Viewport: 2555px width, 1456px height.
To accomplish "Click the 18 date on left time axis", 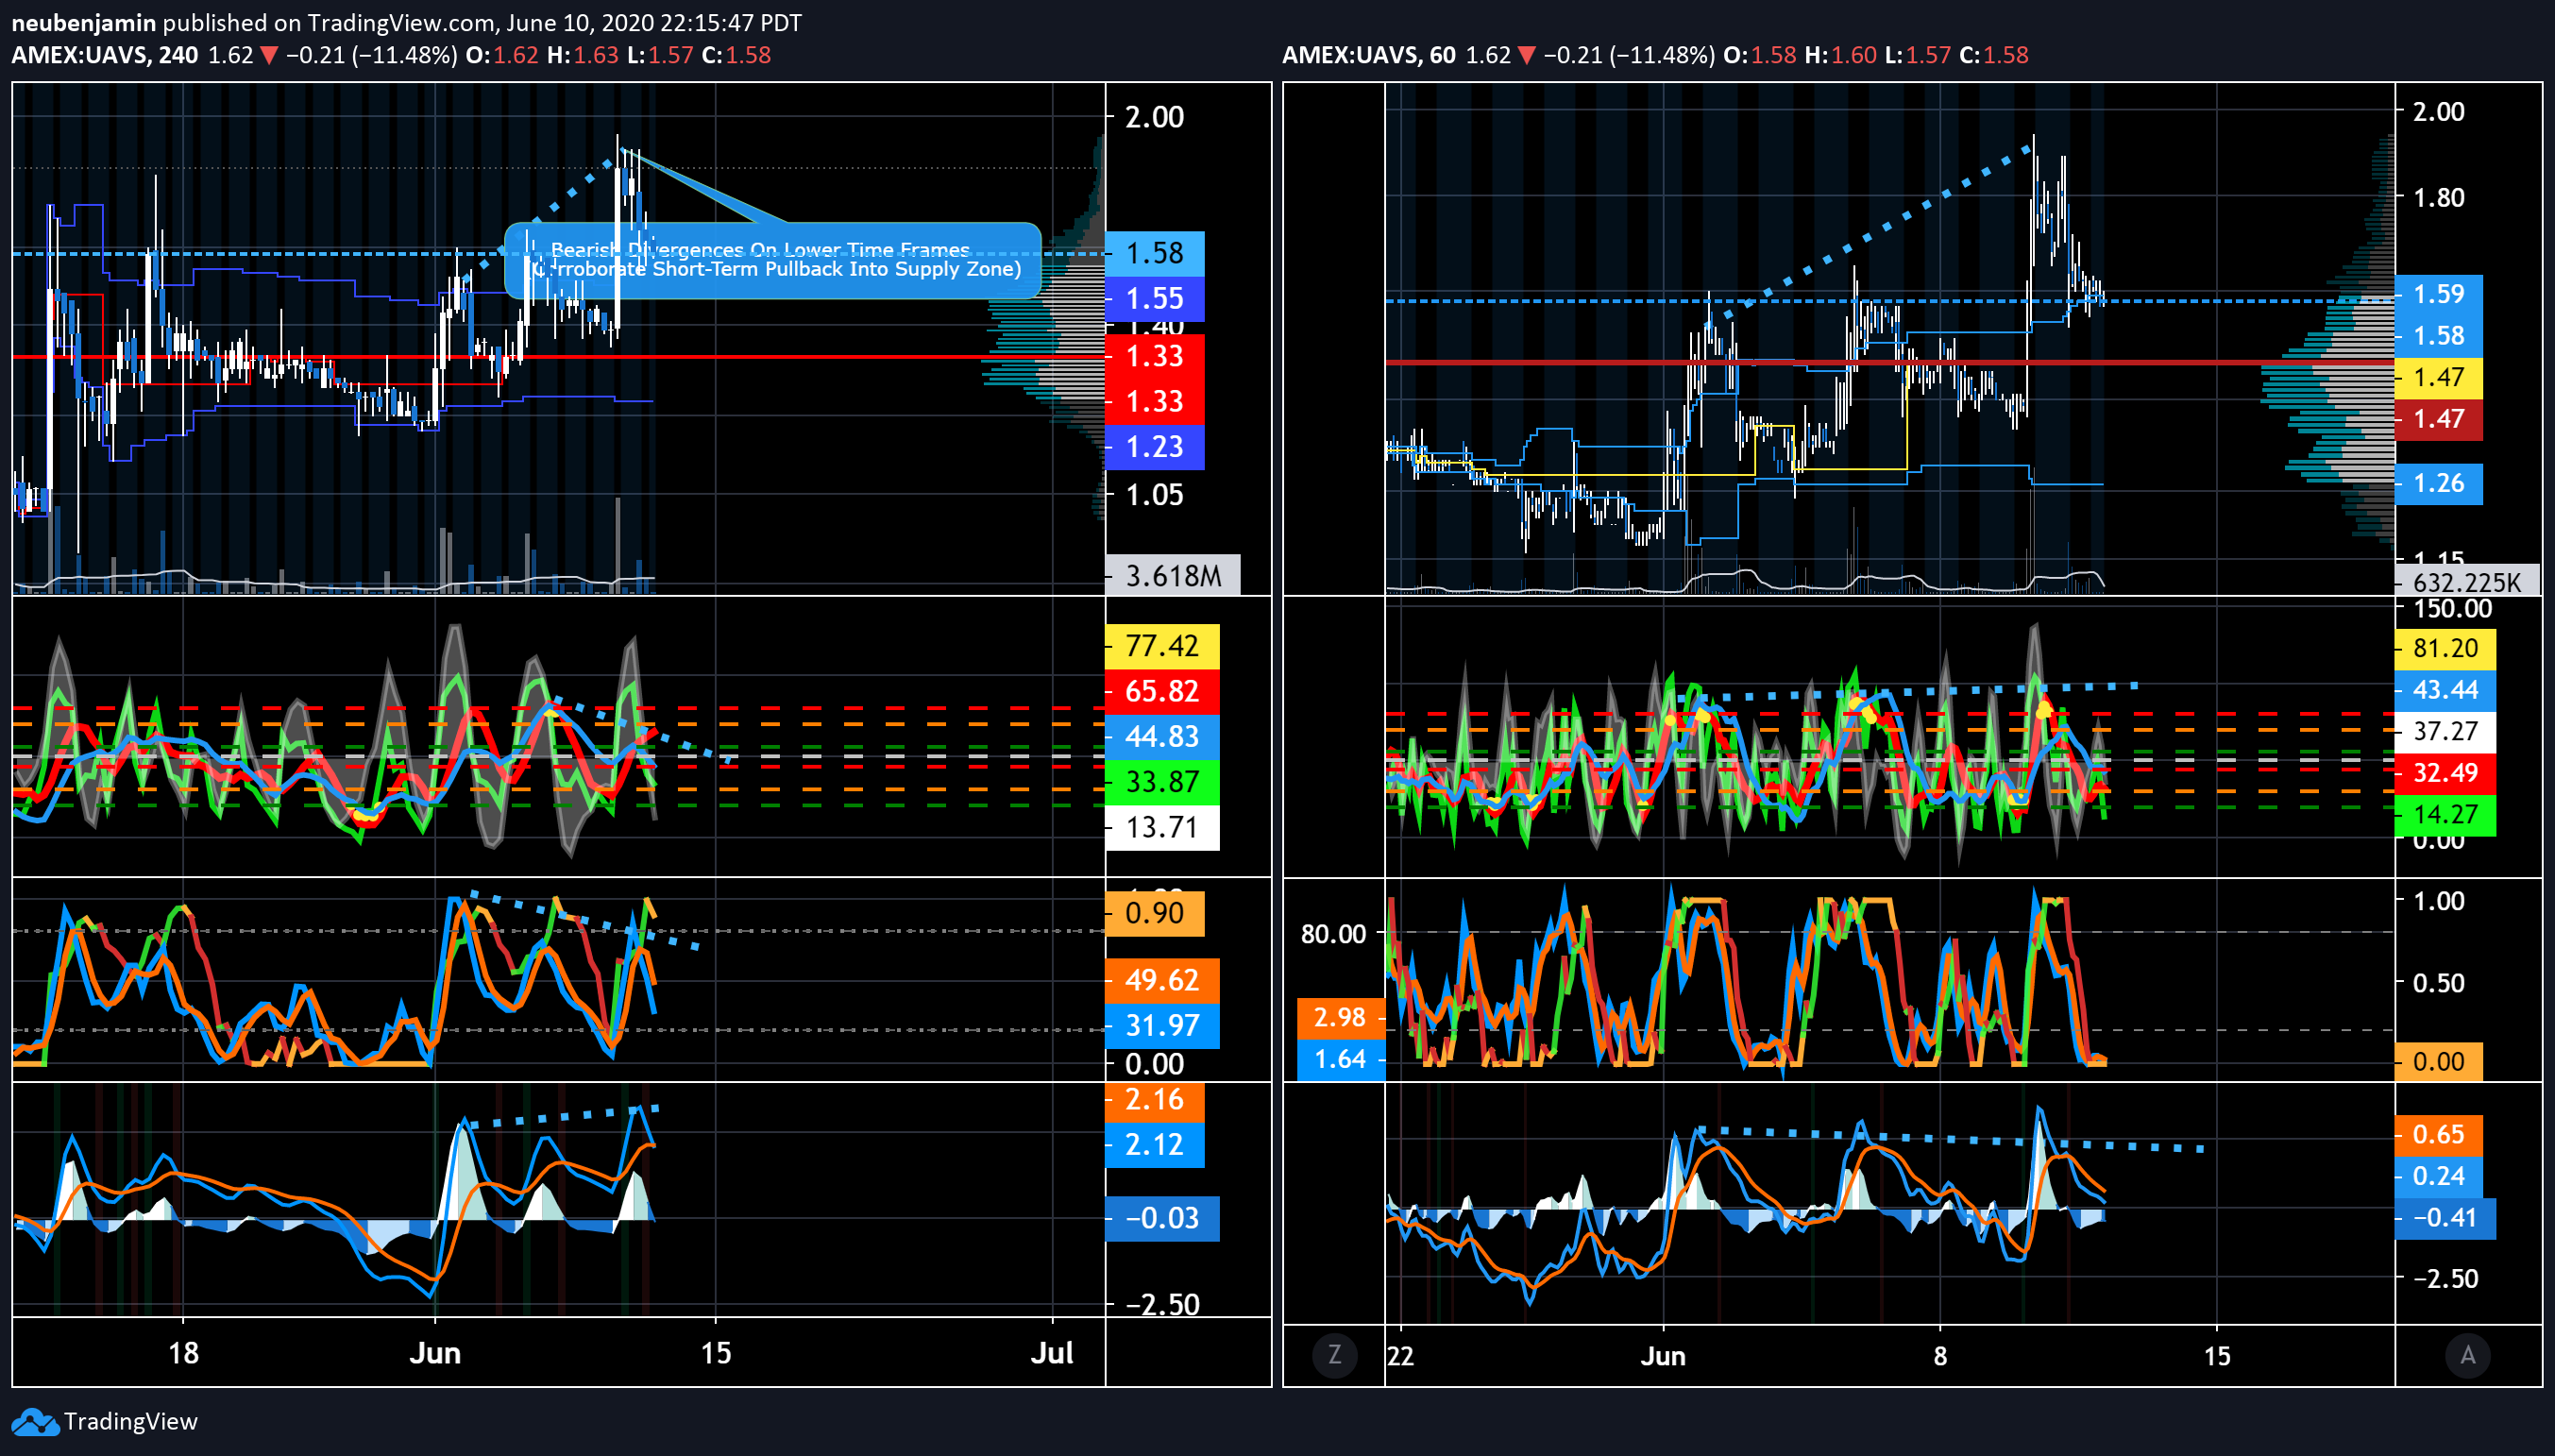I will 183,1353.
